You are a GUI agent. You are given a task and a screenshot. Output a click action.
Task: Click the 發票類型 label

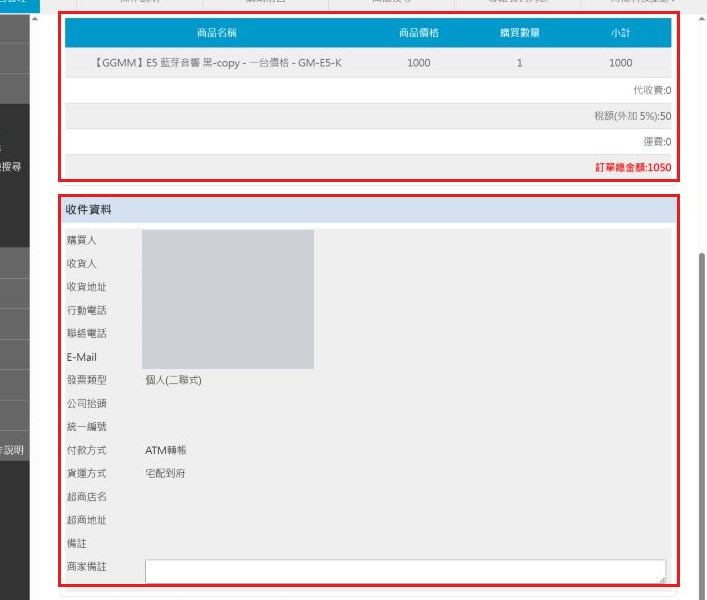click(x=86, y=380)
